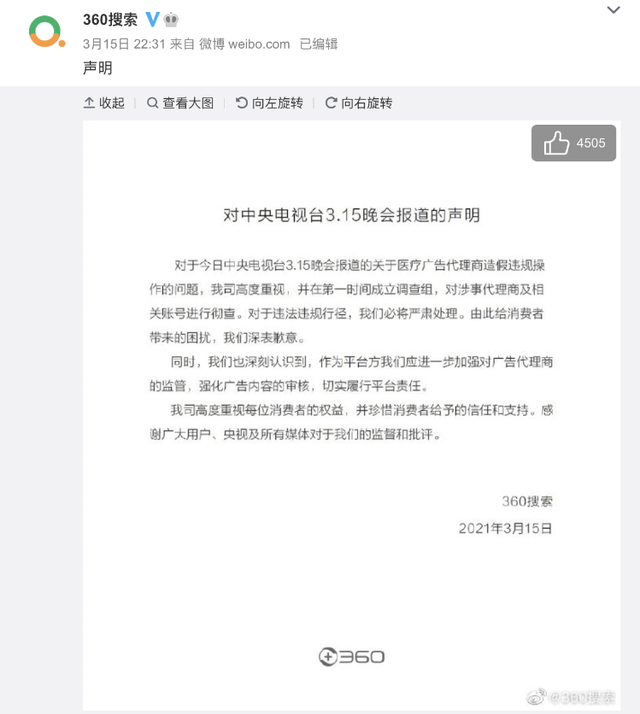Click the 360 logo in the image
The image size is (640, 714).
pyautogui.click(x=351, y=657)
